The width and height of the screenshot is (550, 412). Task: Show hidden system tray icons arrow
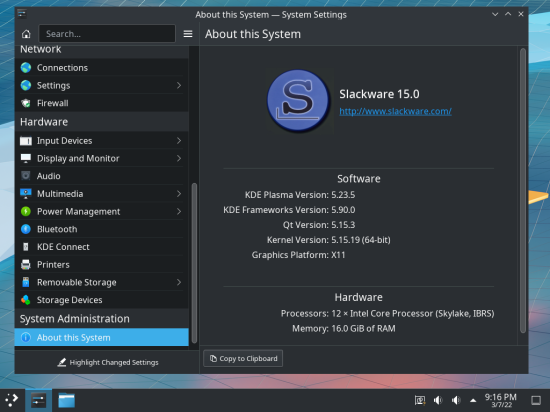point(473,400)
